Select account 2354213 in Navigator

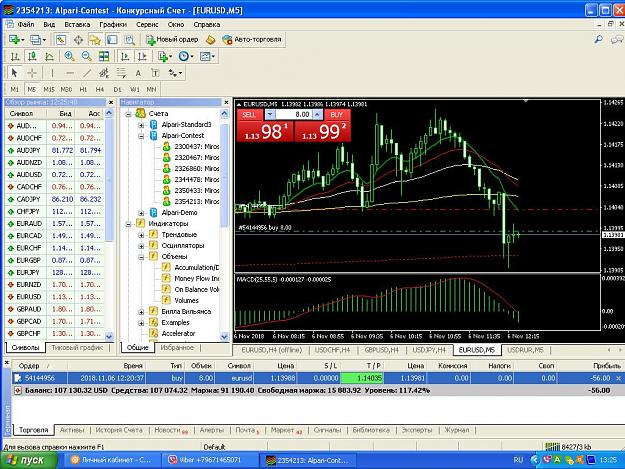point(191,202)
